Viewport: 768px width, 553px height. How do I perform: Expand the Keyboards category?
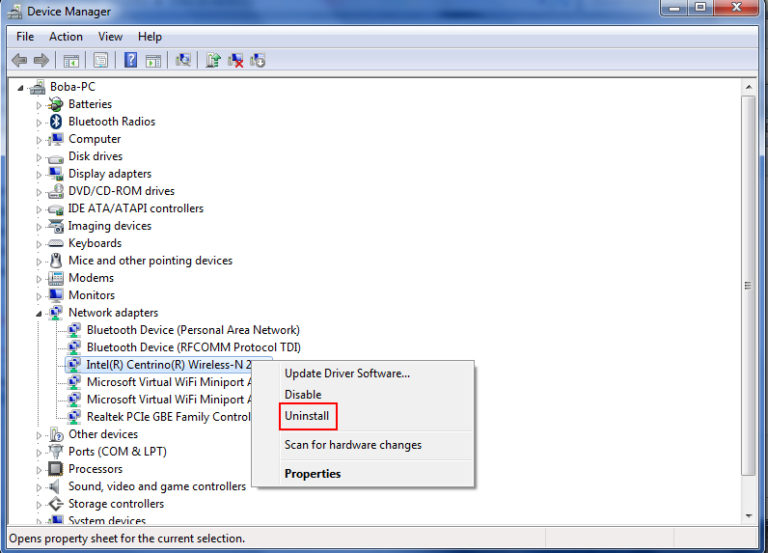(x=39, y=244)
